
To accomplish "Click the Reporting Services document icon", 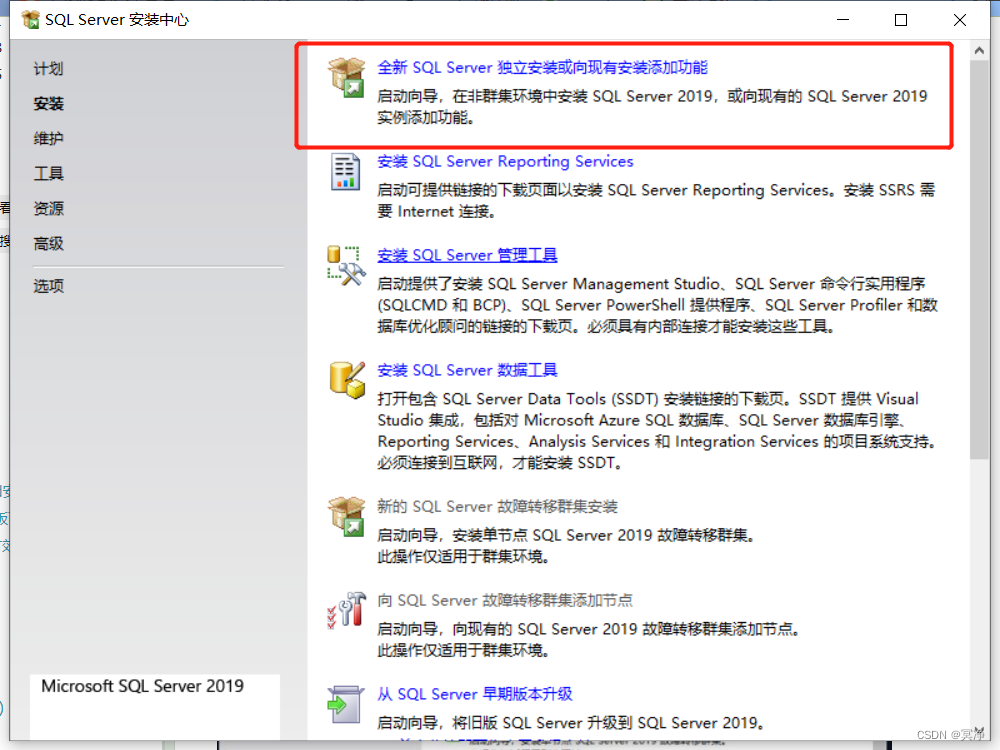I will pos(345,172).
